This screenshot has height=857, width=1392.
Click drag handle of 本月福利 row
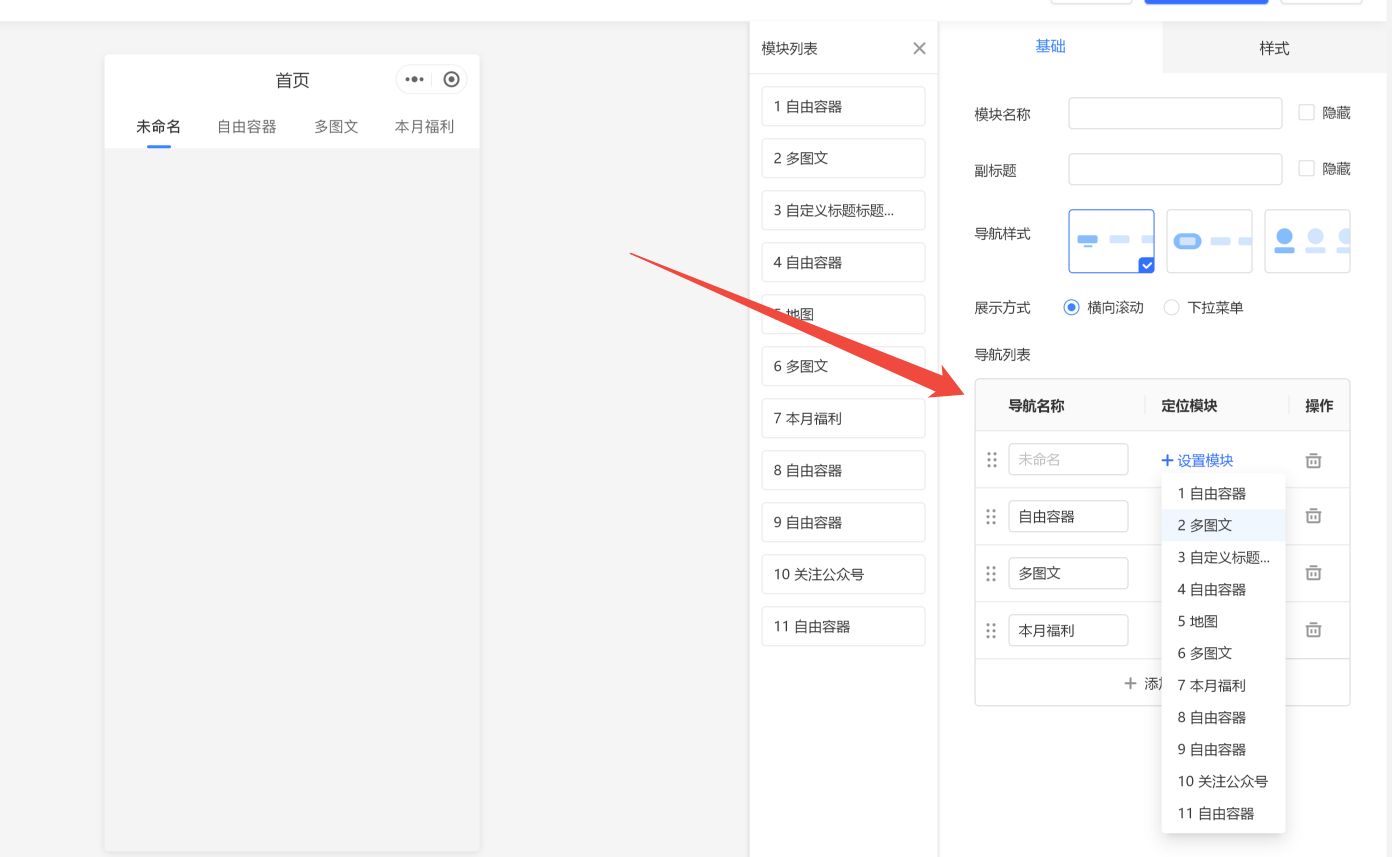coord(992,631)
